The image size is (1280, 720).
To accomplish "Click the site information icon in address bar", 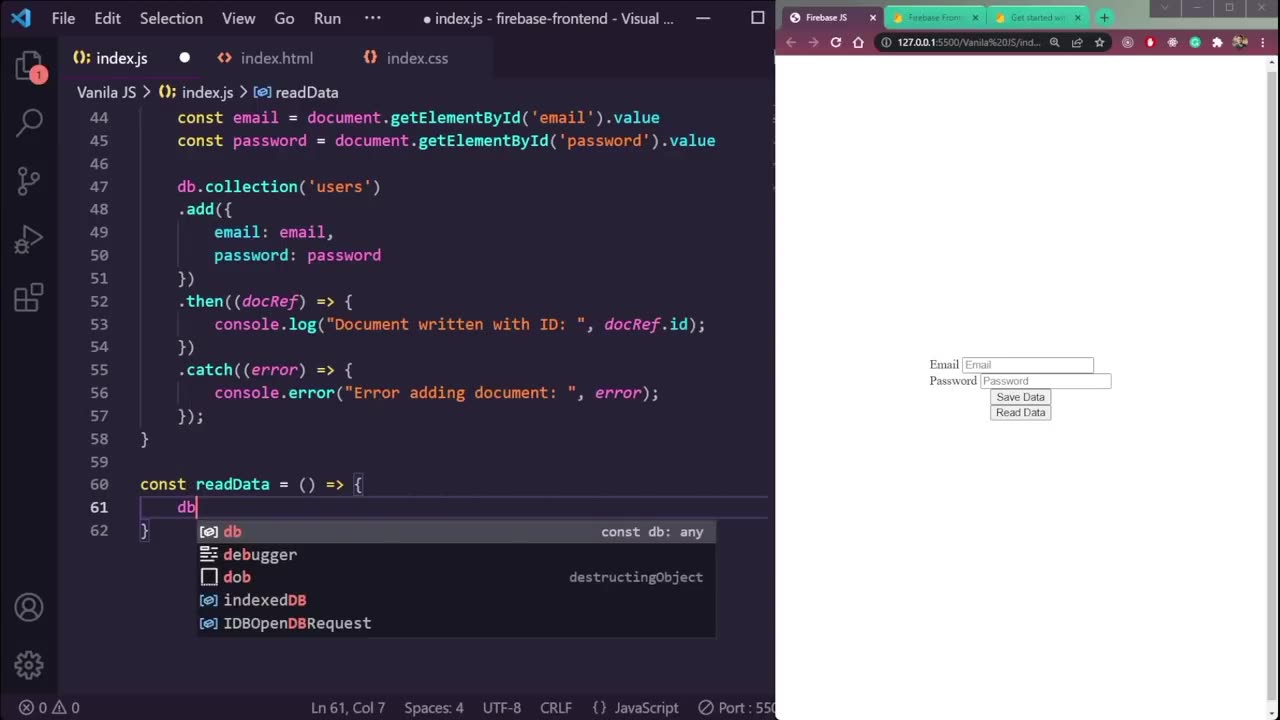I will [x=886, y=42].
